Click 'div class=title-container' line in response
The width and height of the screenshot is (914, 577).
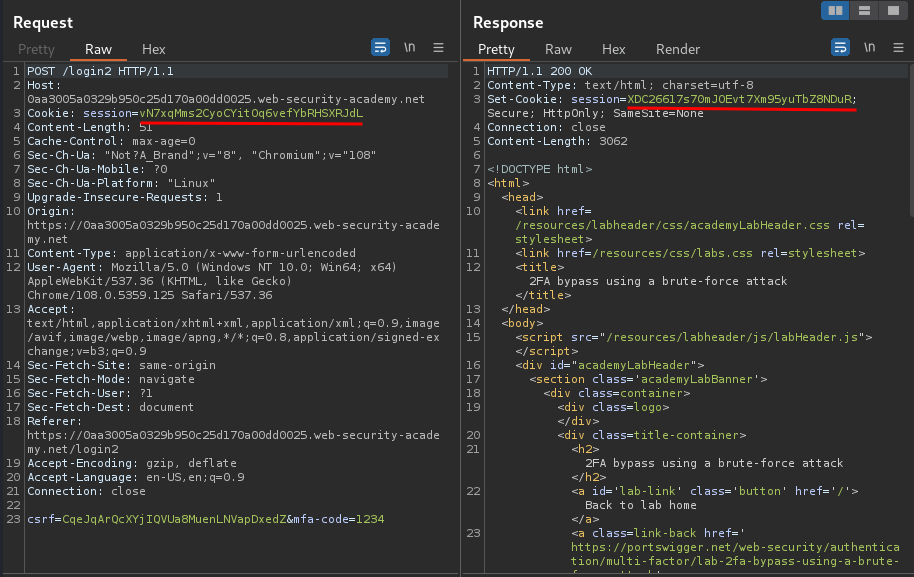652,435
